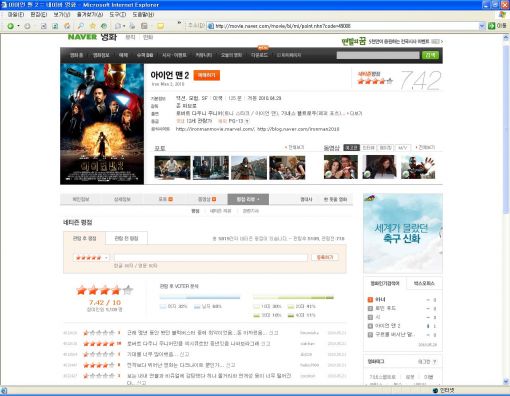Click the first photo thumbnail under 포토
This screenshot has height=396, width=510.
click(x=172, y=168)
